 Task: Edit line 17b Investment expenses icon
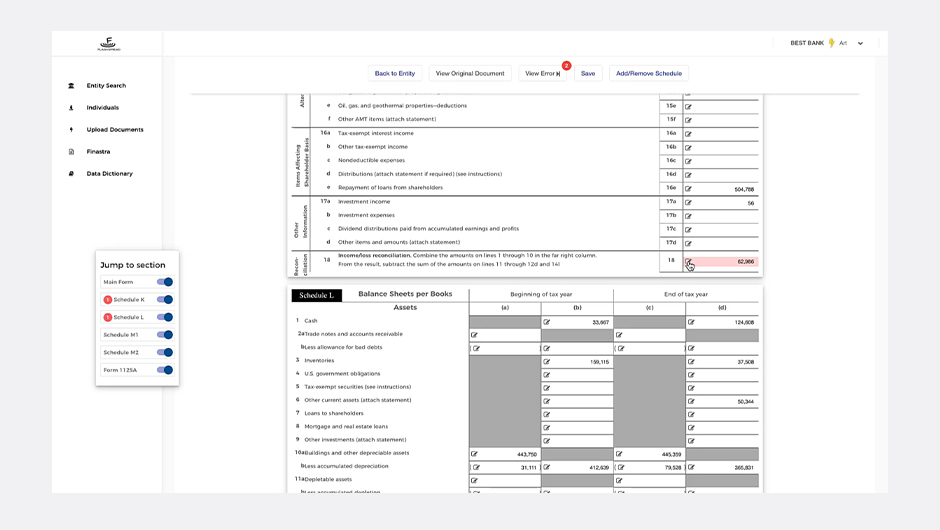coord(688,216)
